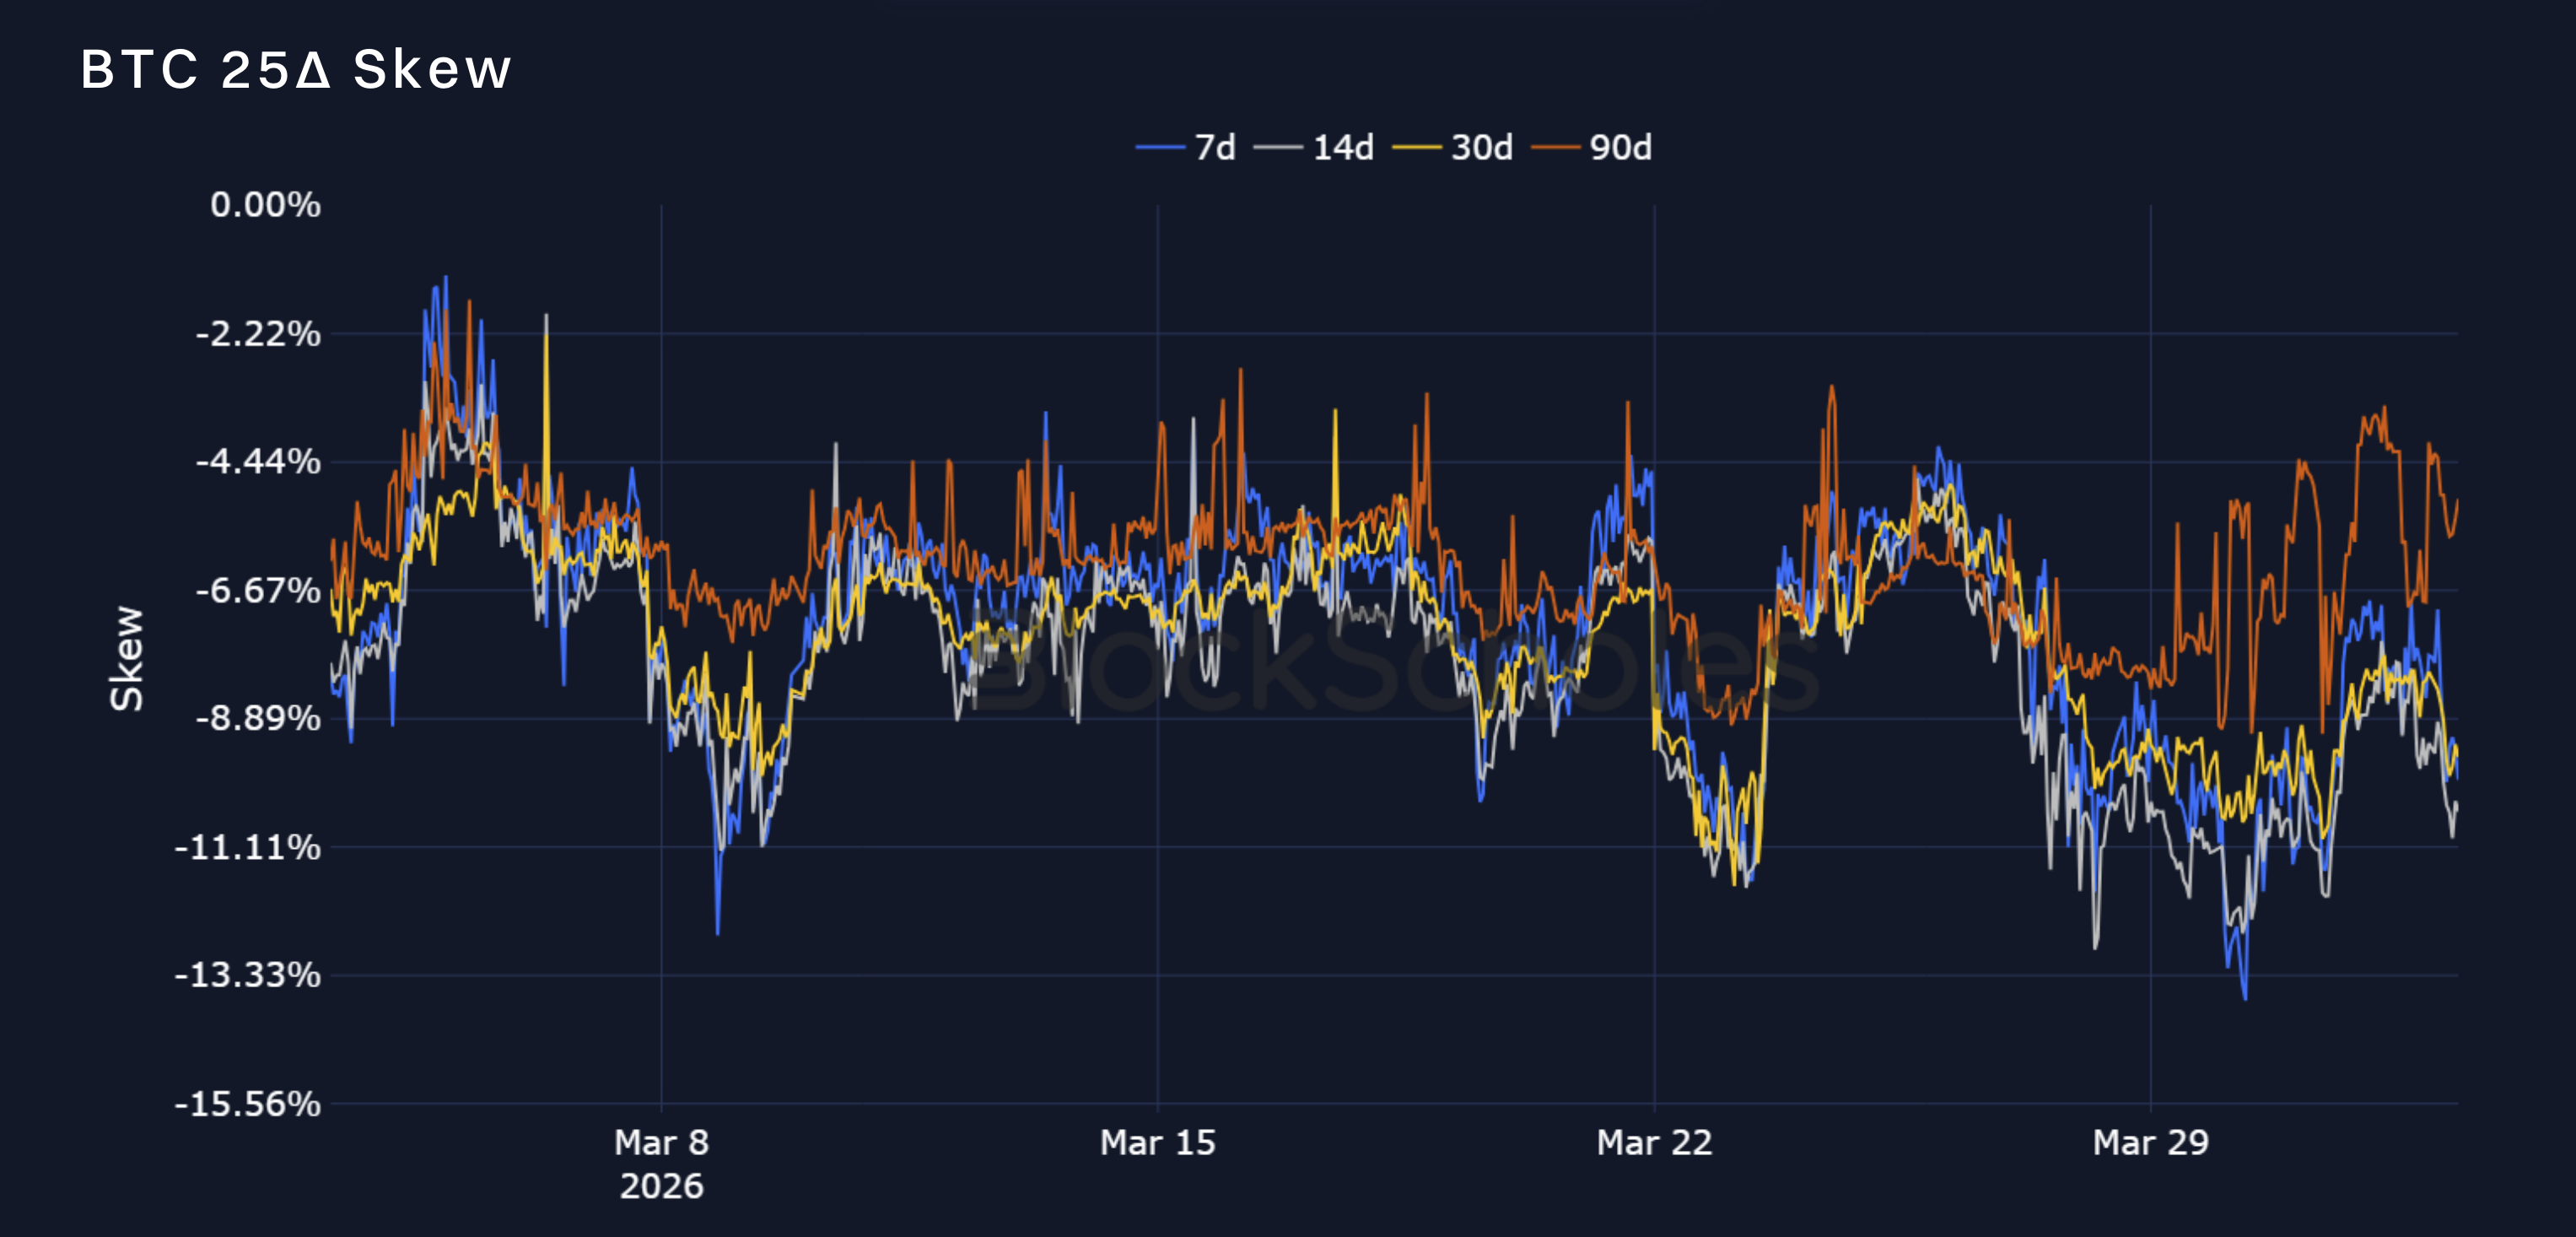Viewport: 2576px width, 1237px height.
Task: Select the Mar 22 x-axis label
Action: (x=1654, y=1142)
